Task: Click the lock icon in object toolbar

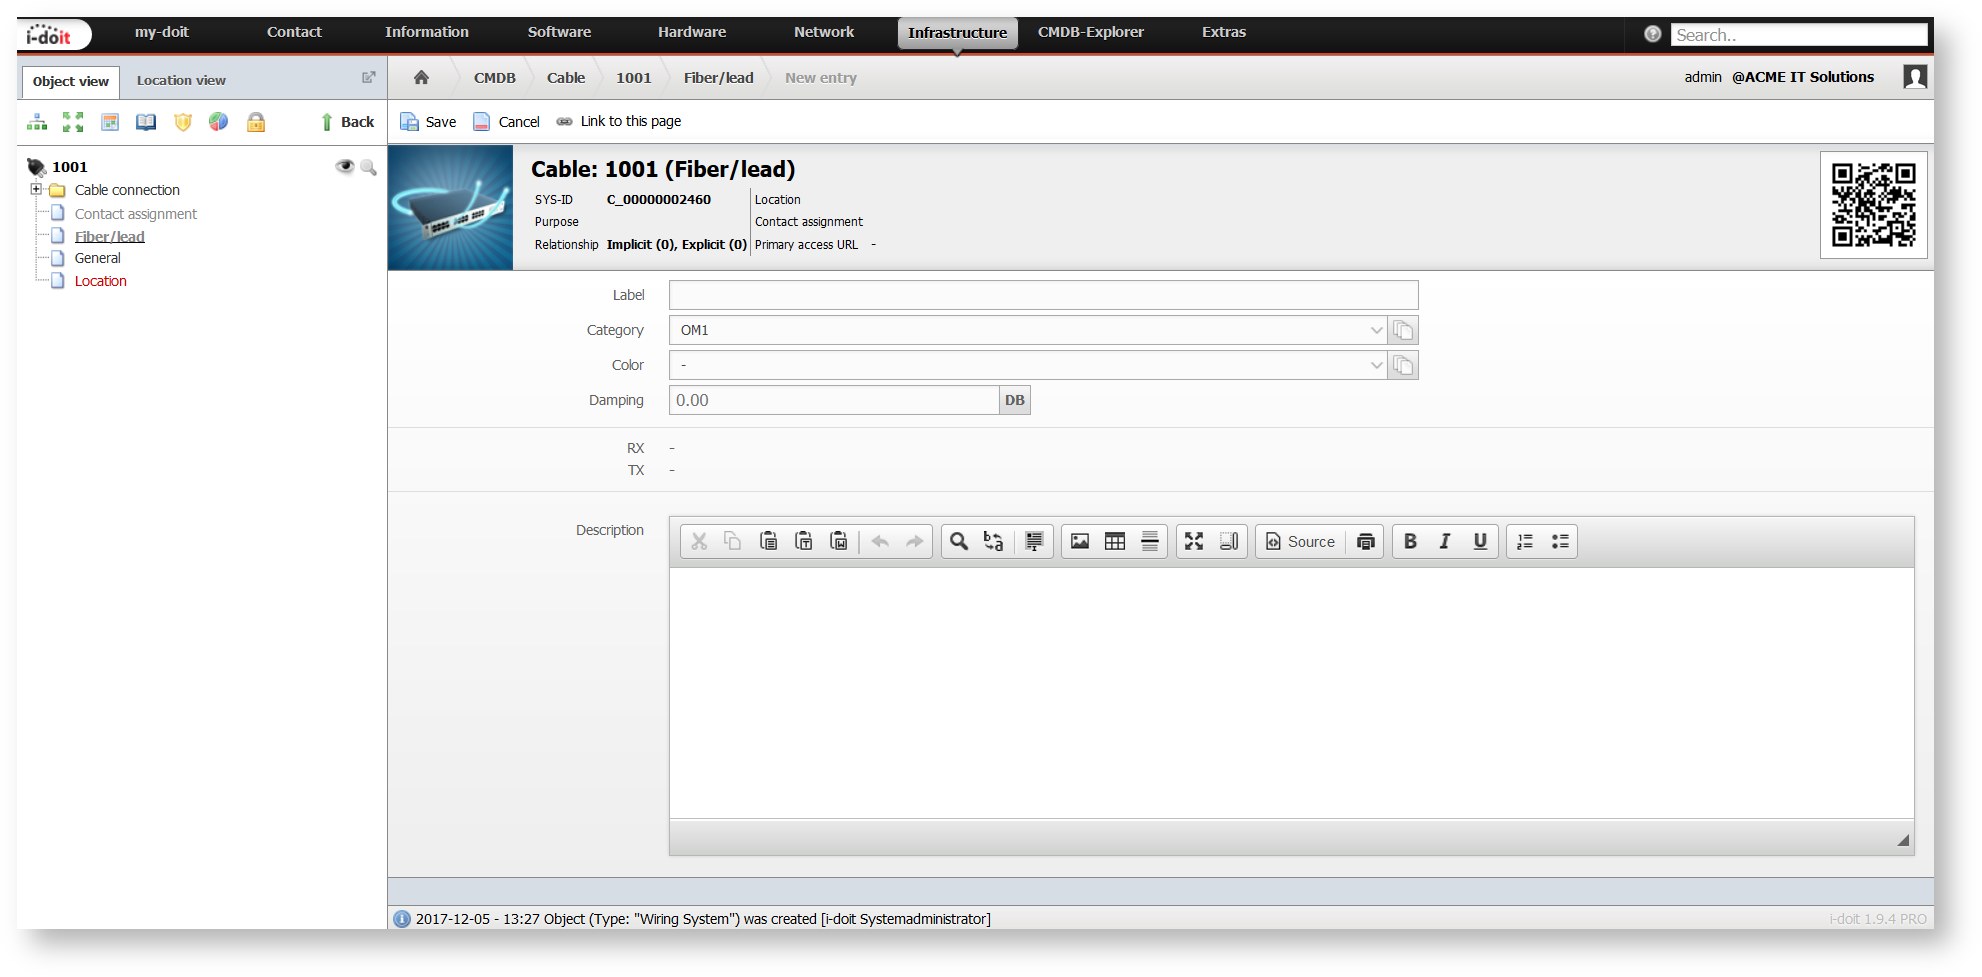Action: click(x=256, y=122)
